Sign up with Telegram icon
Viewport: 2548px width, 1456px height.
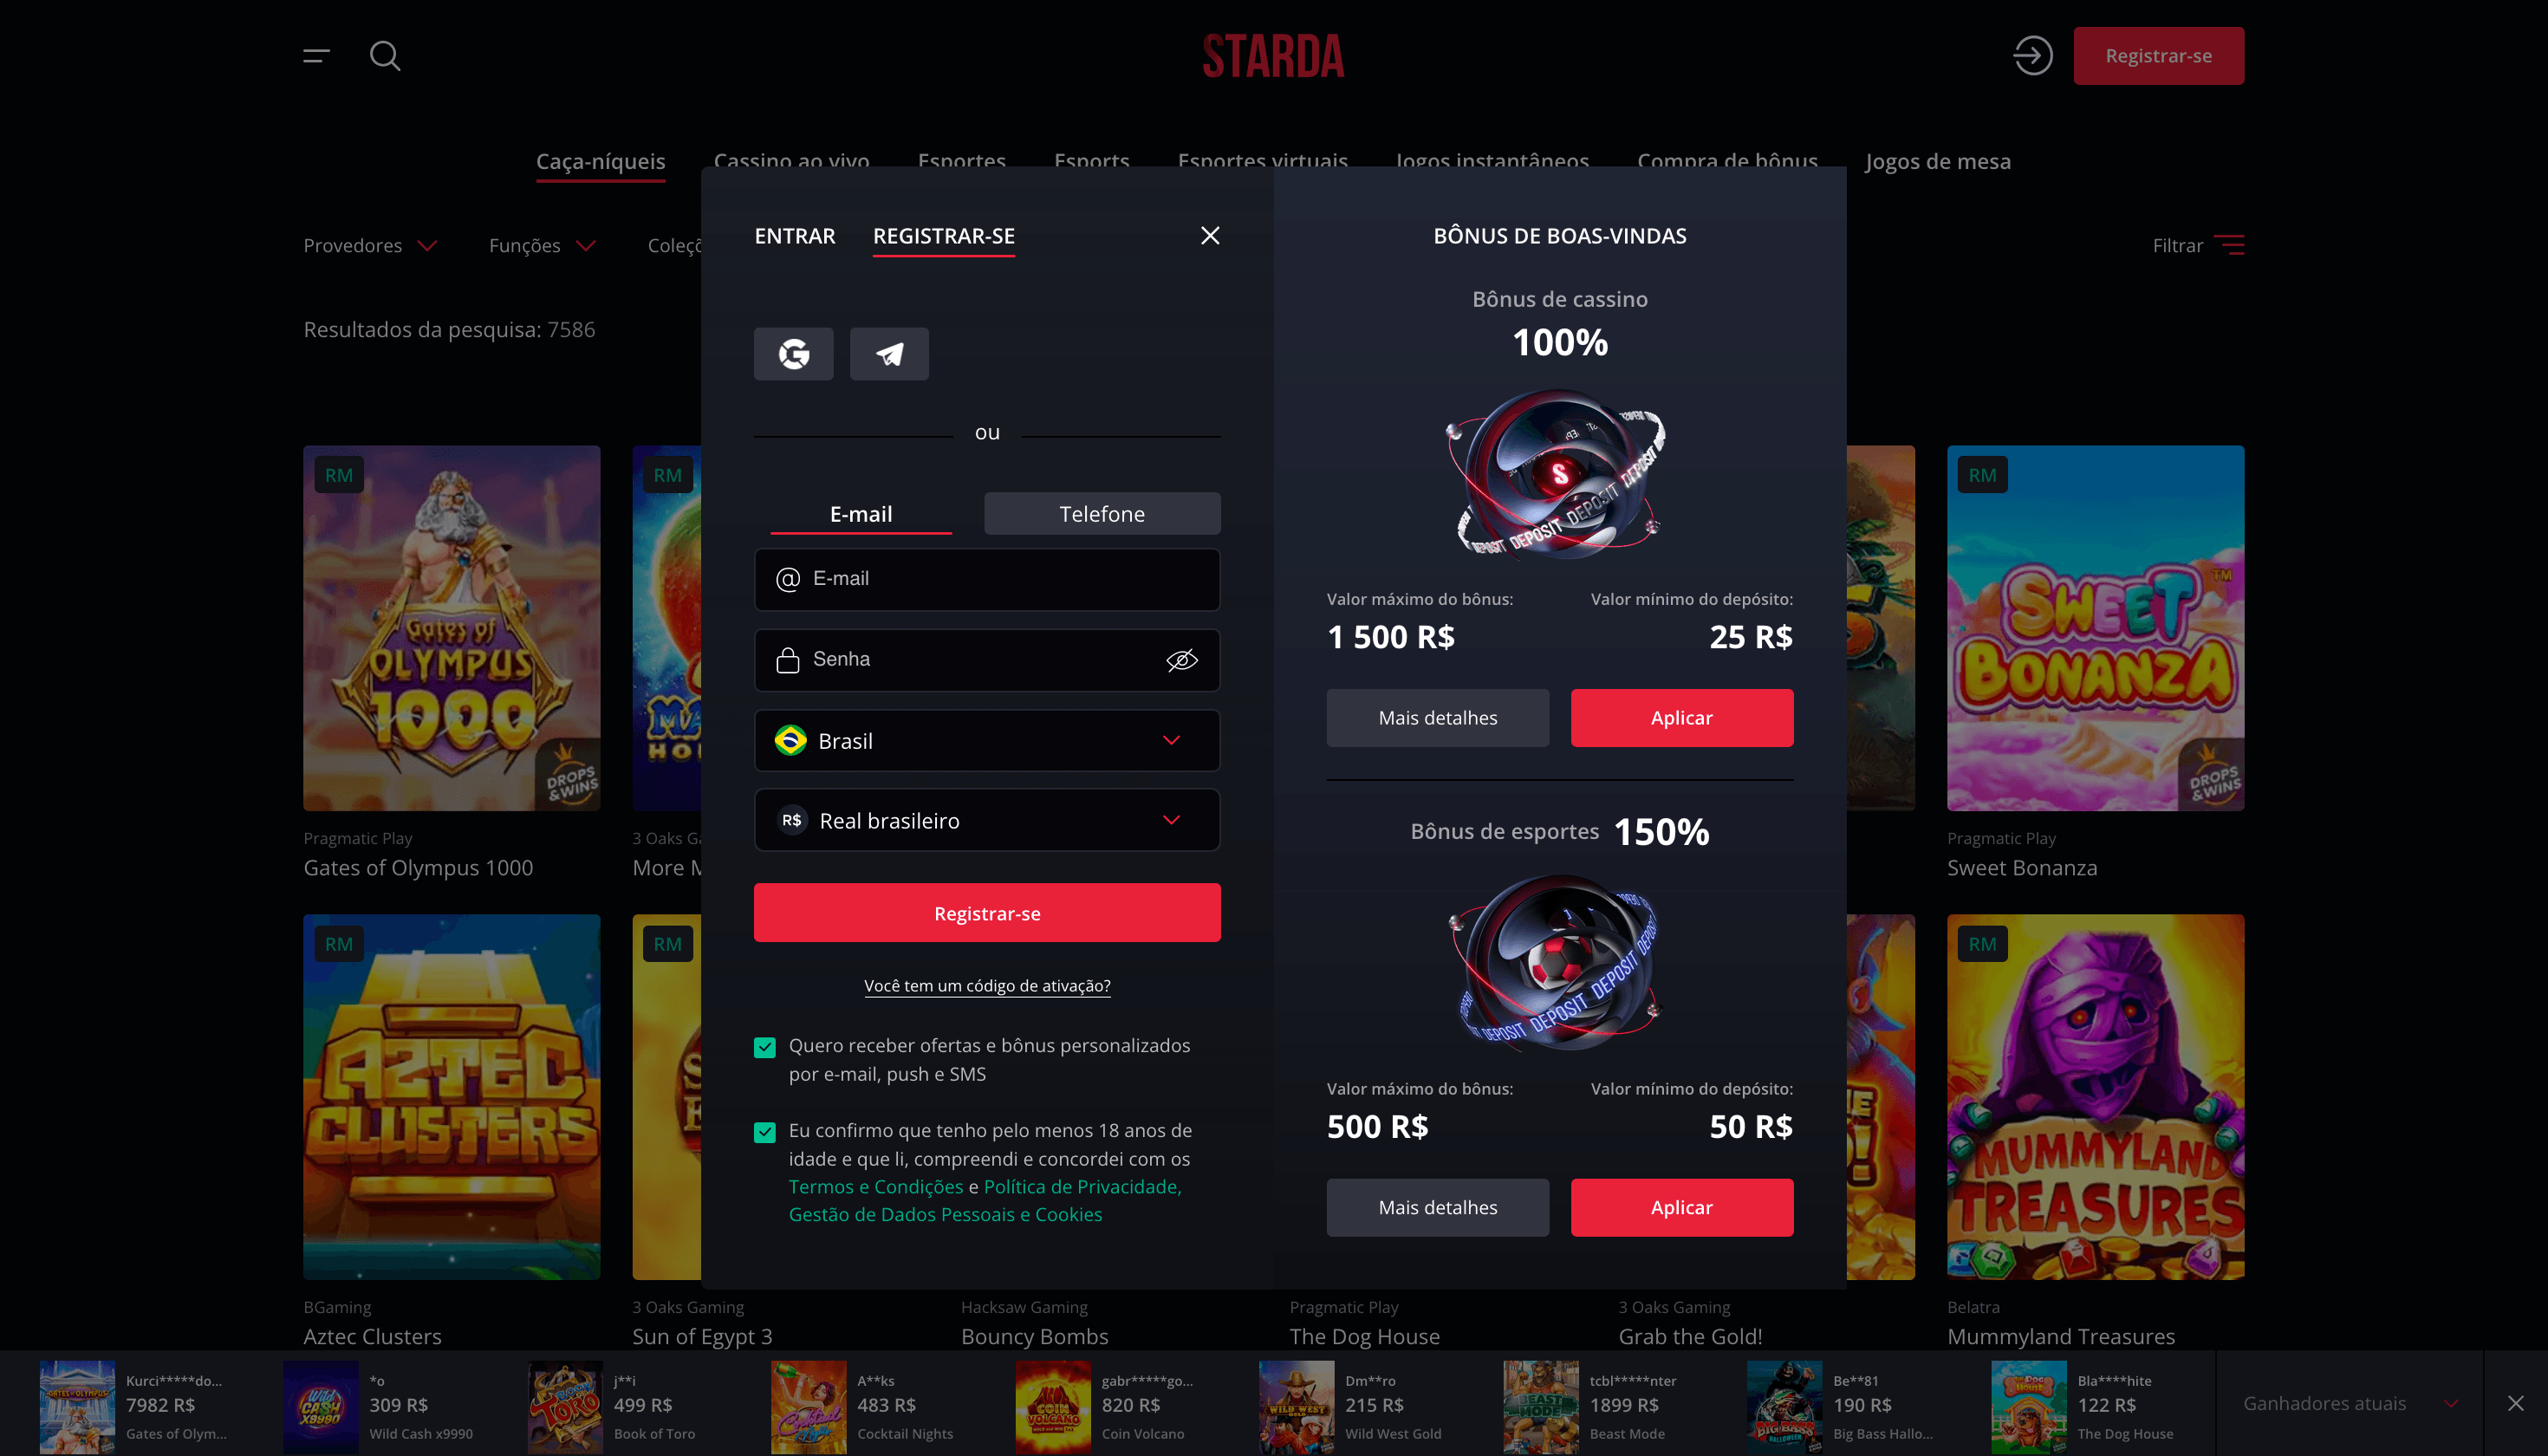(889, 354)
